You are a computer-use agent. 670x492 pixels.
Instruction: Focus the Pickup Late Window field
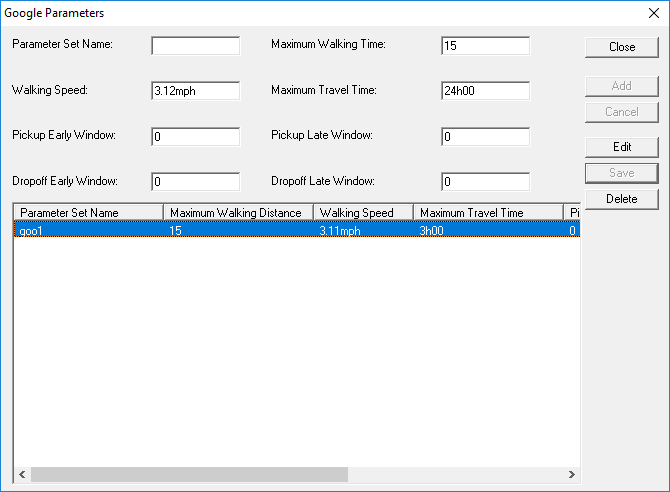click(x=485, y=136)
